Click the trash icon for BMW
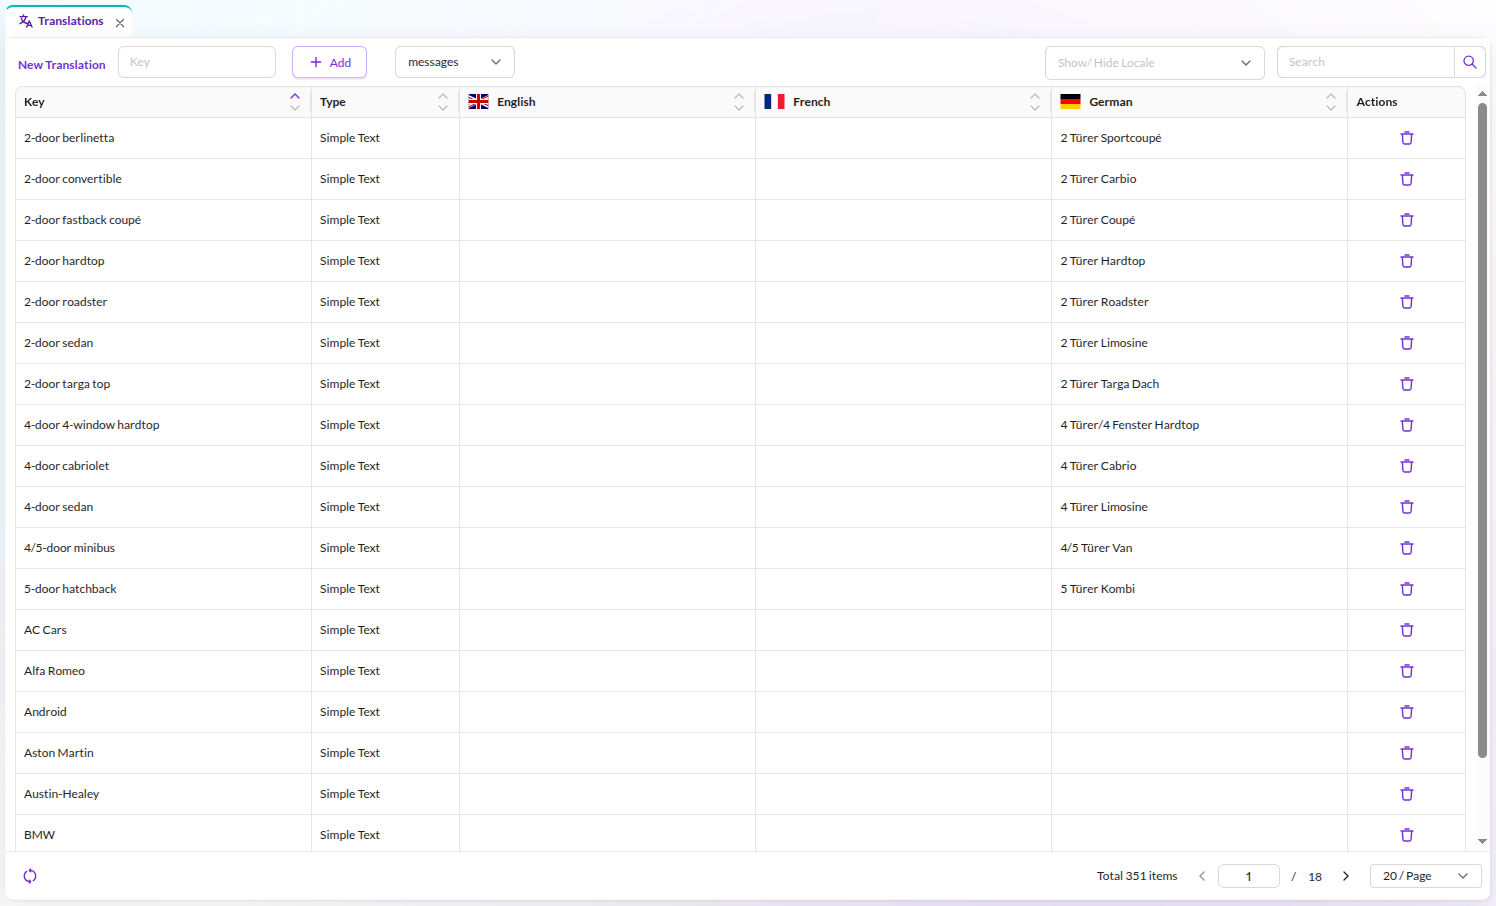This screenshot has height=906, width=1496. 1406,835
